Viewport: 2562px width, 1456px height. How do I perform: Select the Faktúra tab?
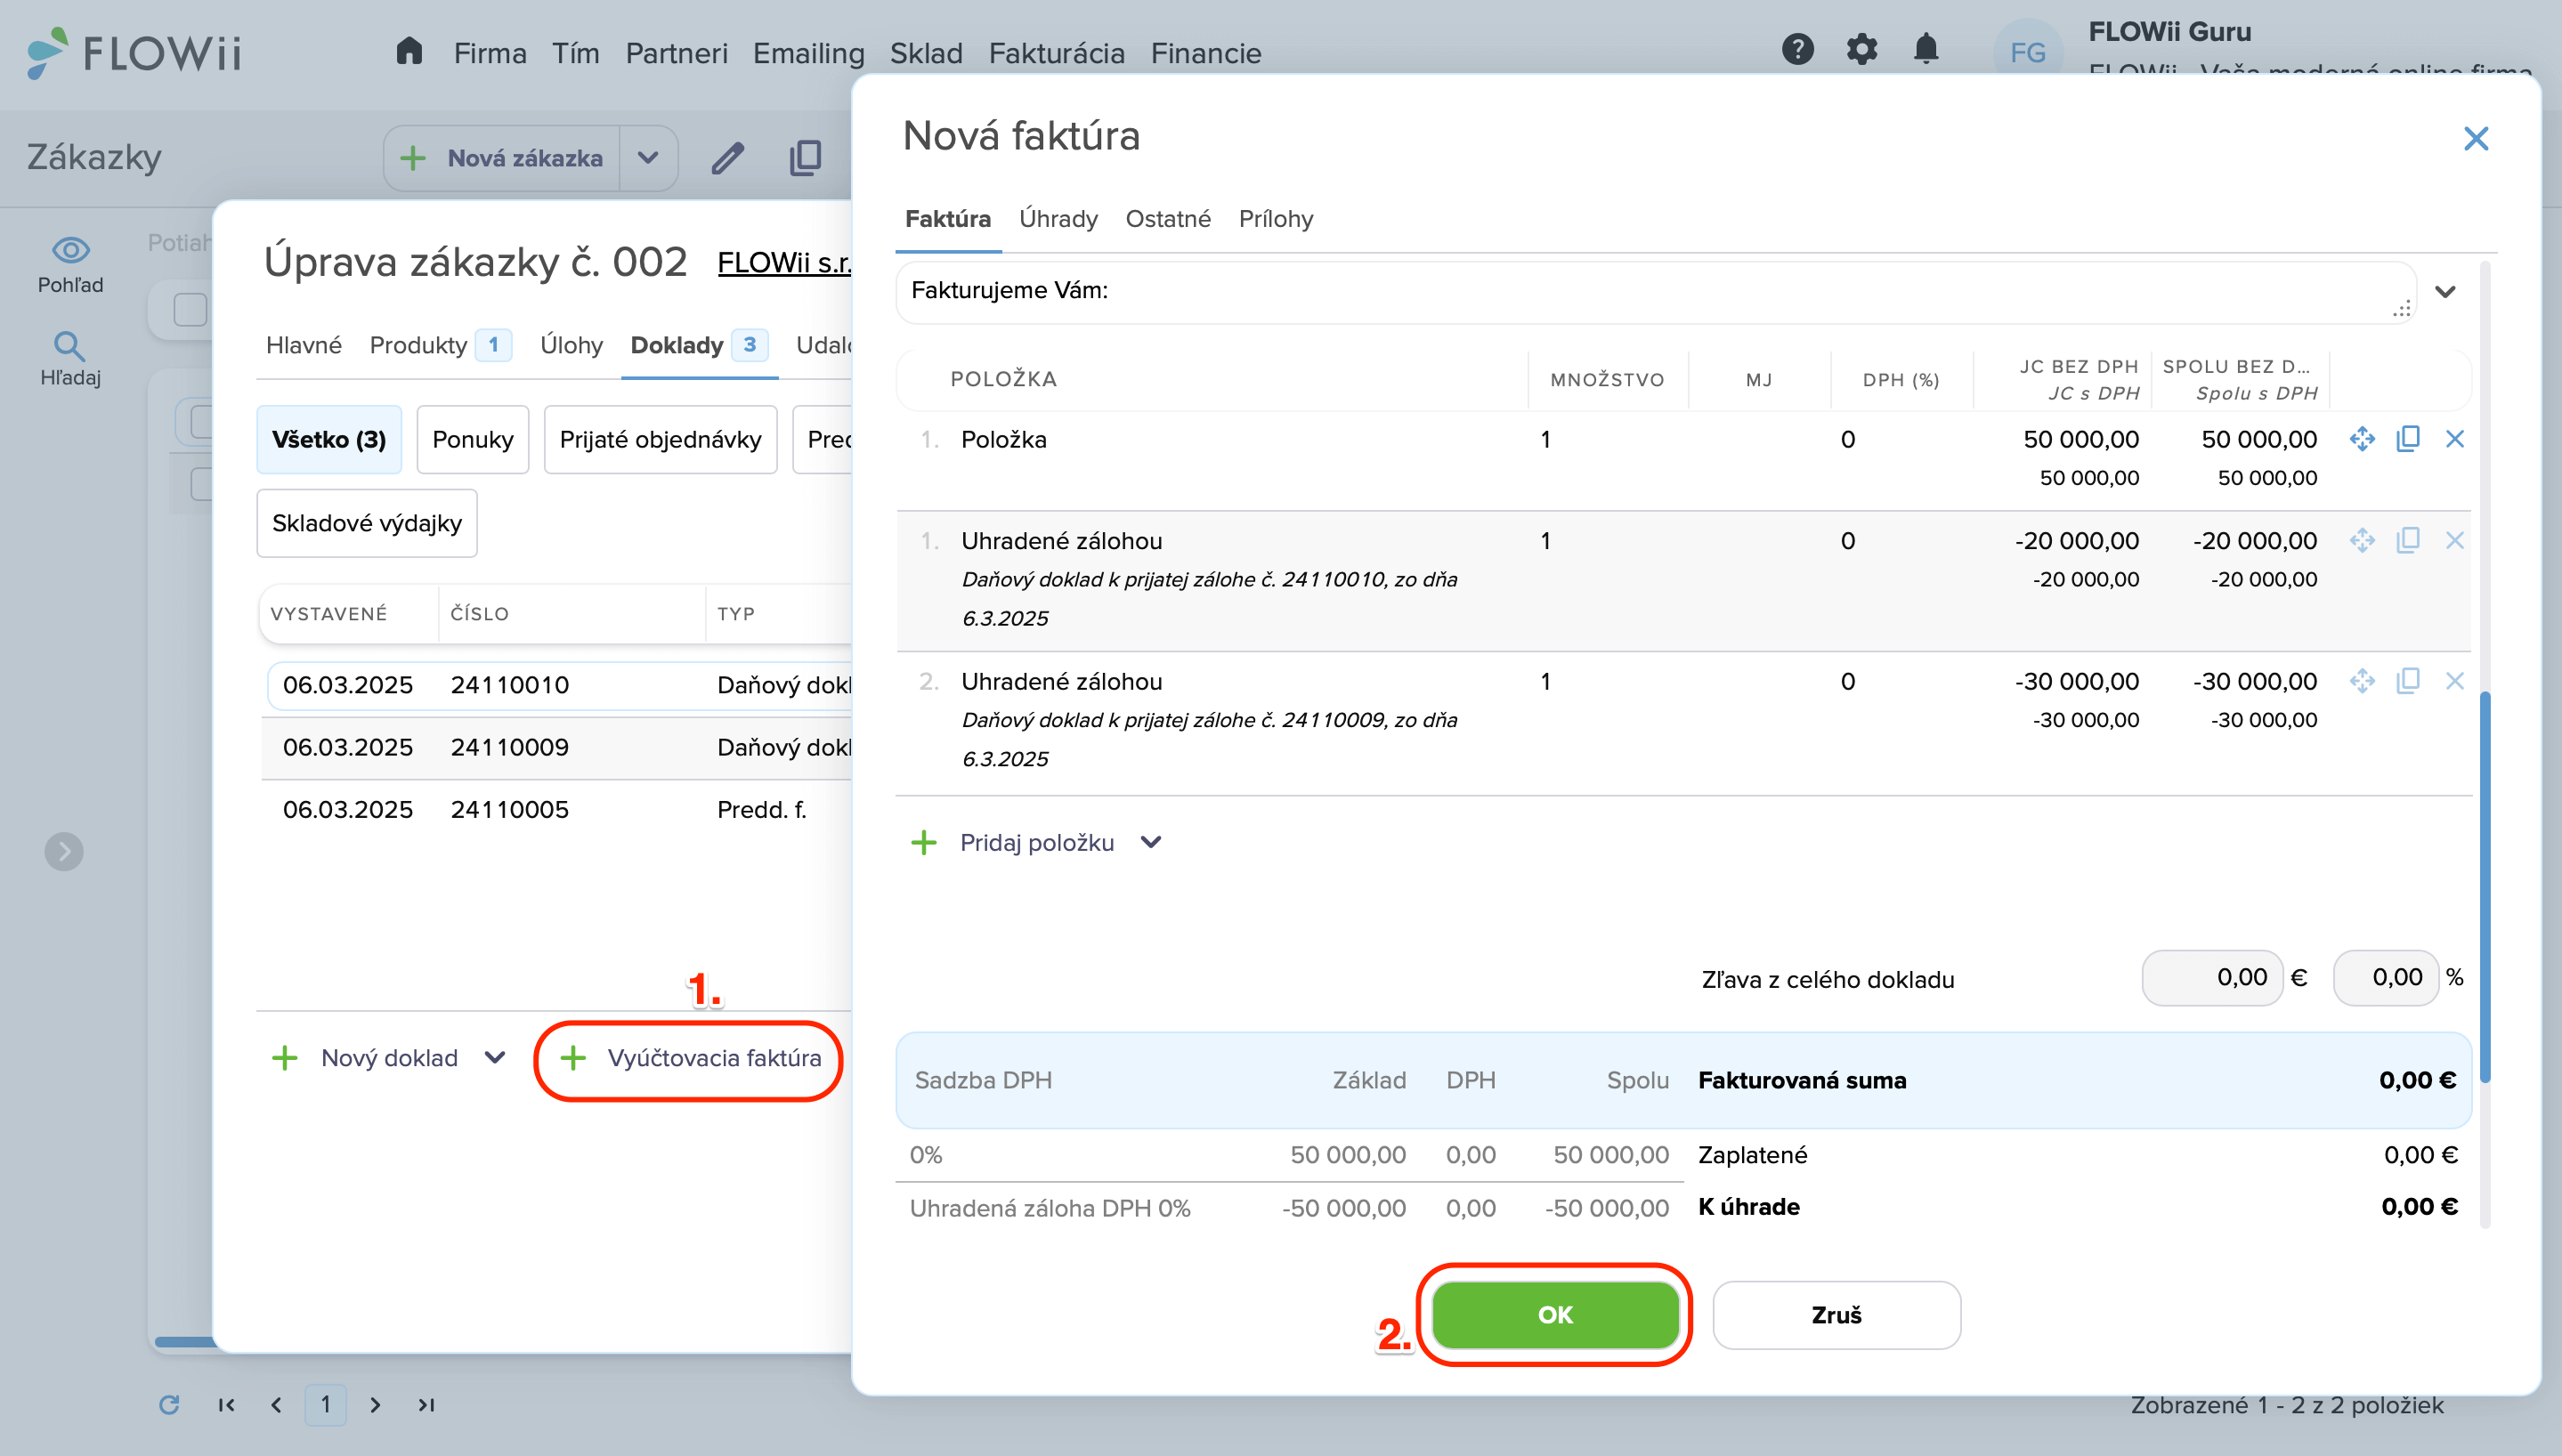(x=948, y=219)
